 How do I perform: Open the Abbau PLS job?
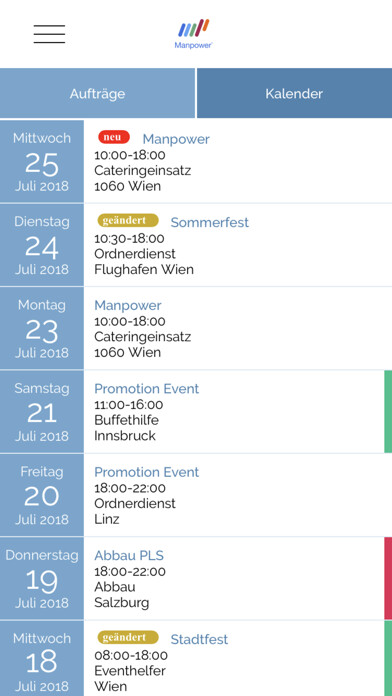pyautogui.click(x=129, y=555)
